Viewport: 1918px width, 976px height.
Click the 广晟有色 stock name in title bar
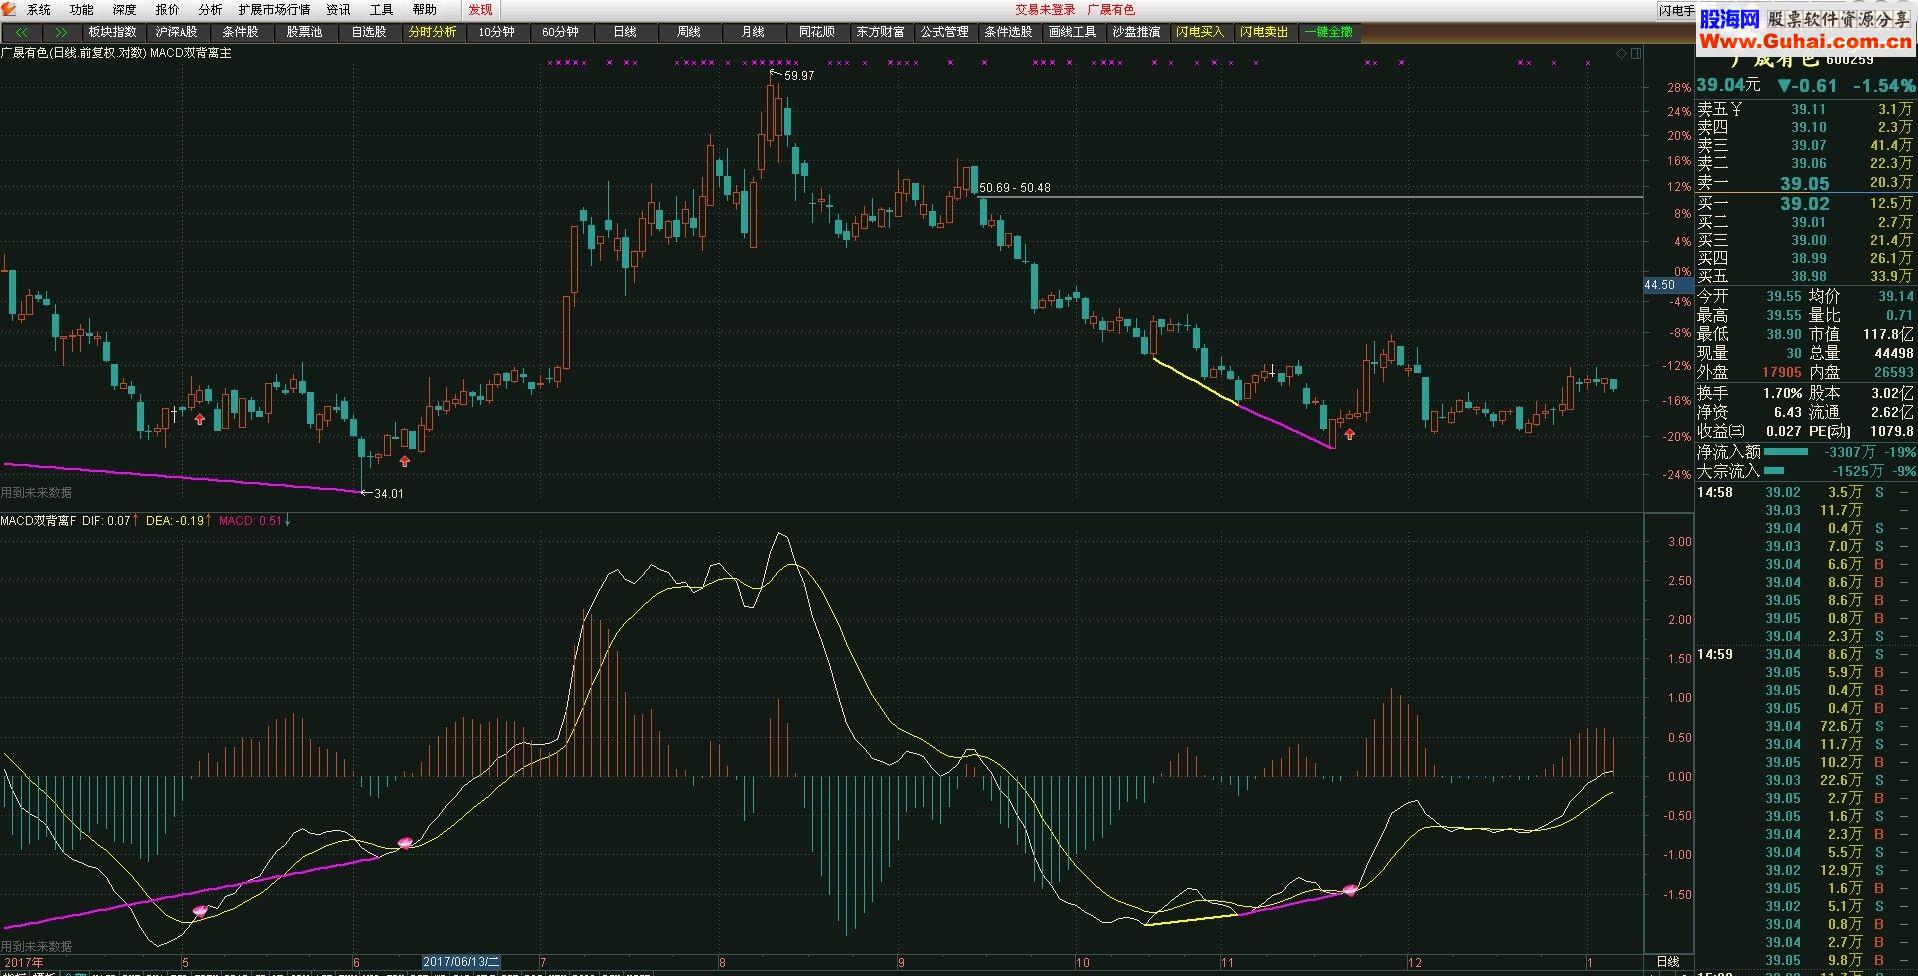coord(1111,10)
